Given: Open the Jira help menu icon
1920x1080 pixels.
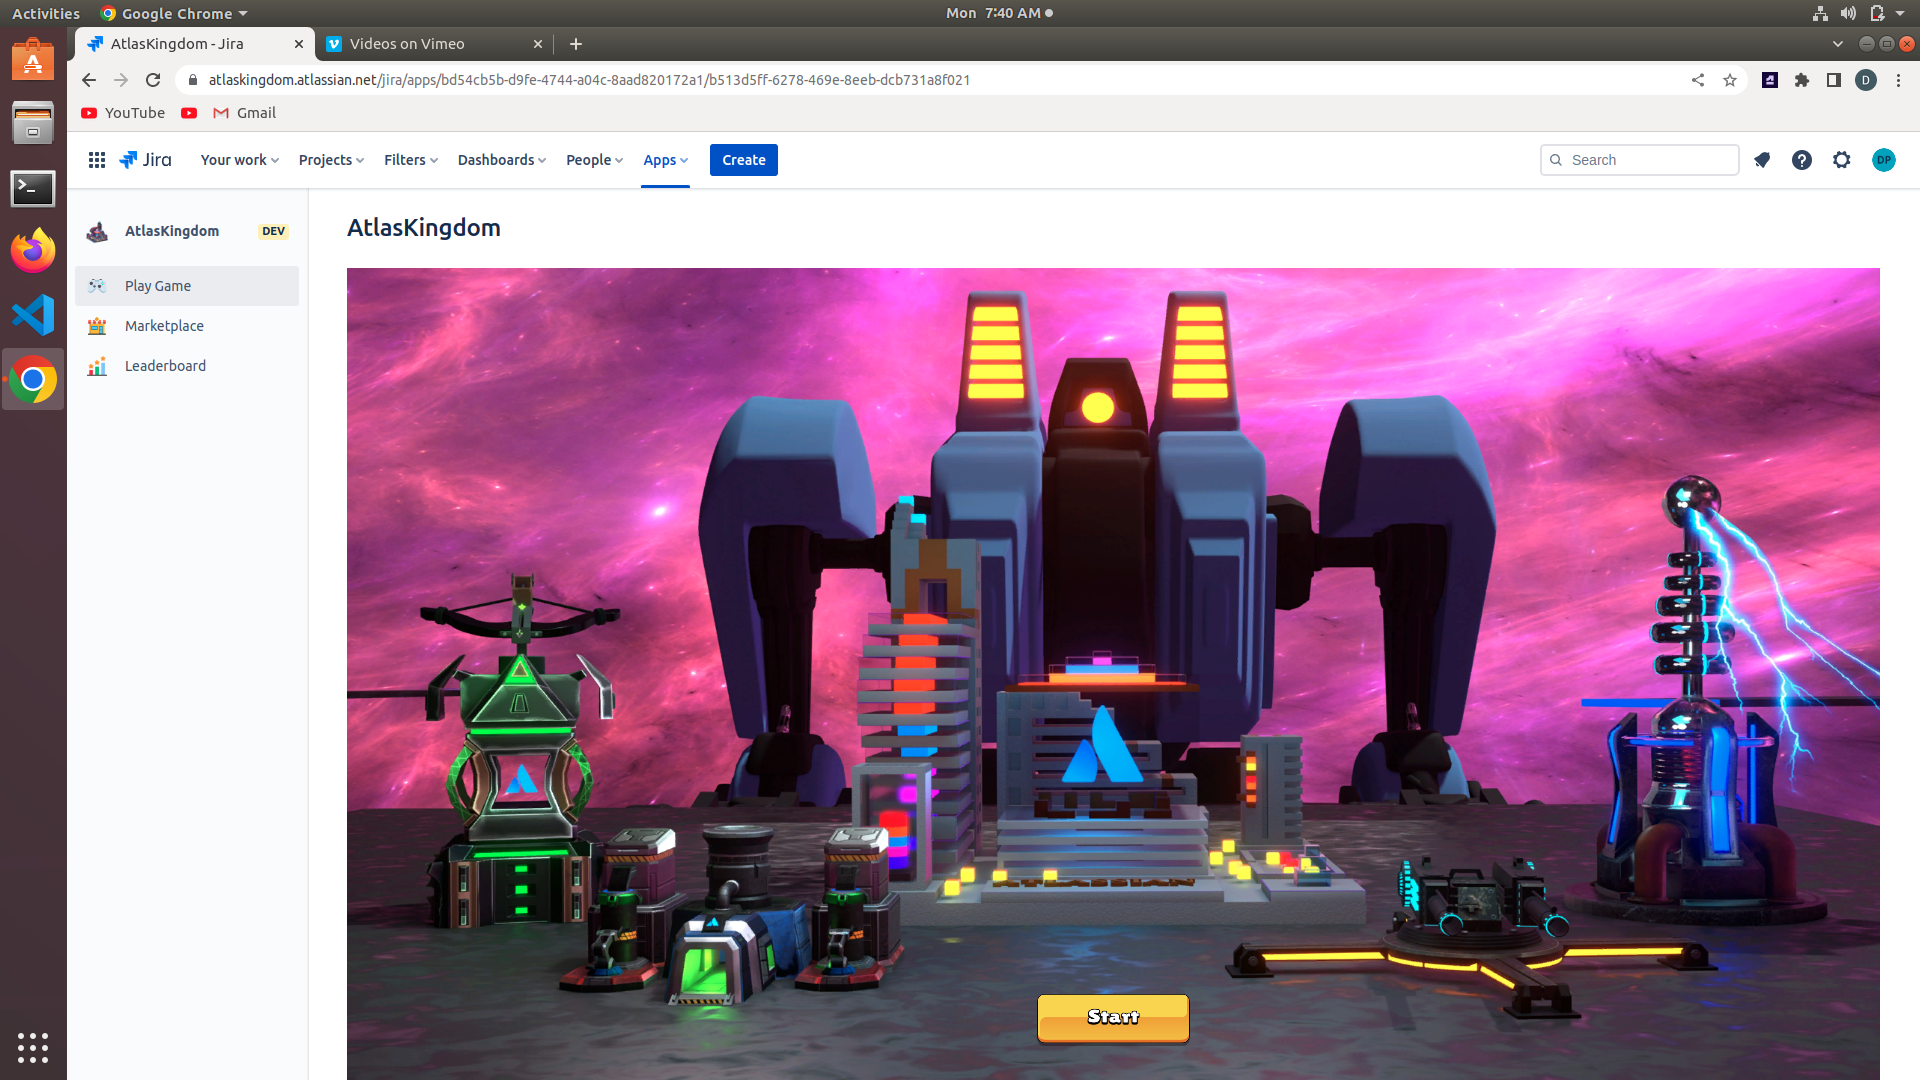Looking at the screenshot, I should pos(1802,160).
